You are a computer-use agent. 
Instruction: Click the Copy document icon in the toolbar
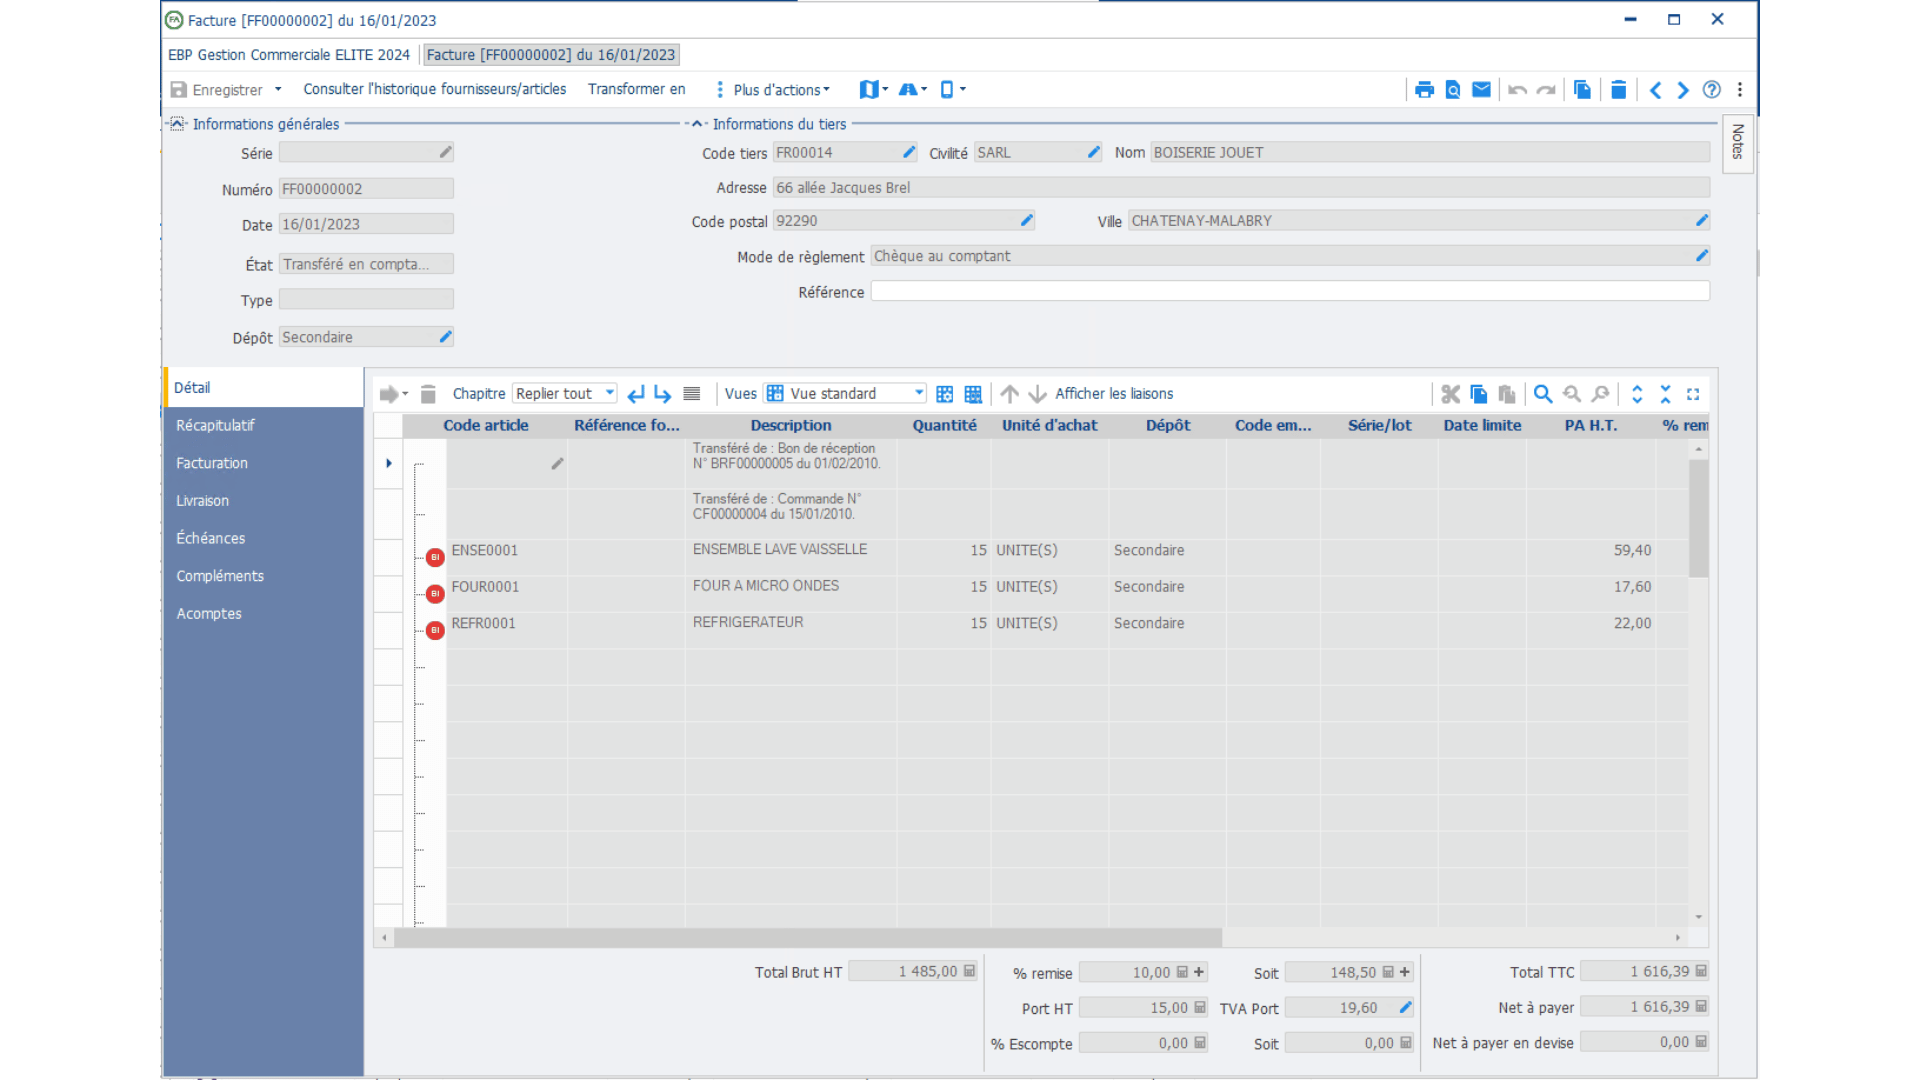coord(1582,89)
